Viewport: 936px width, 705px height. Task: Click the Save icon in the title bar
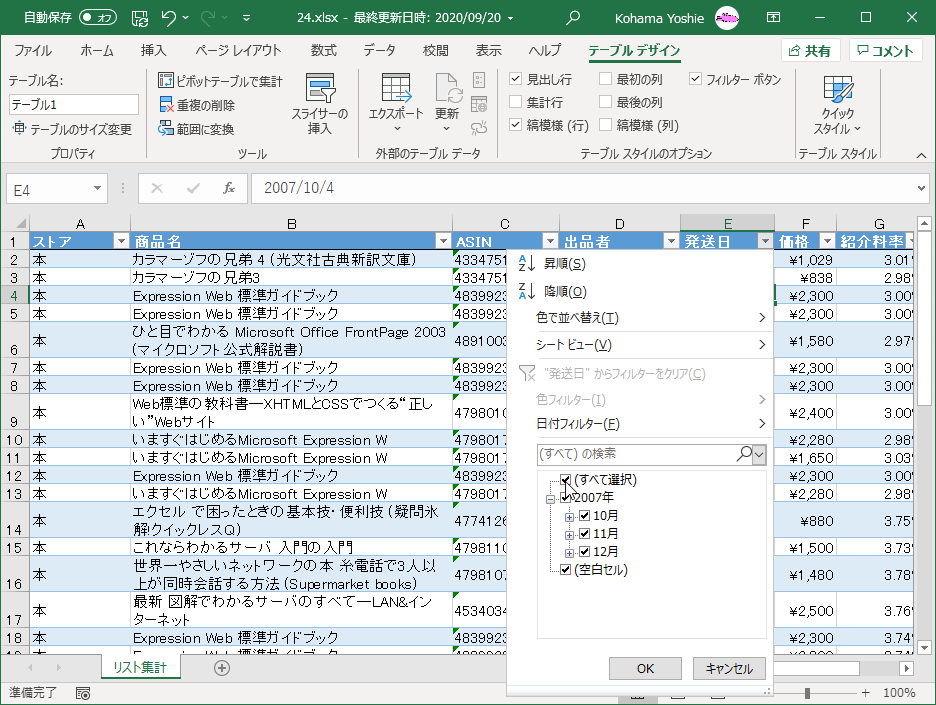[140, 18]
